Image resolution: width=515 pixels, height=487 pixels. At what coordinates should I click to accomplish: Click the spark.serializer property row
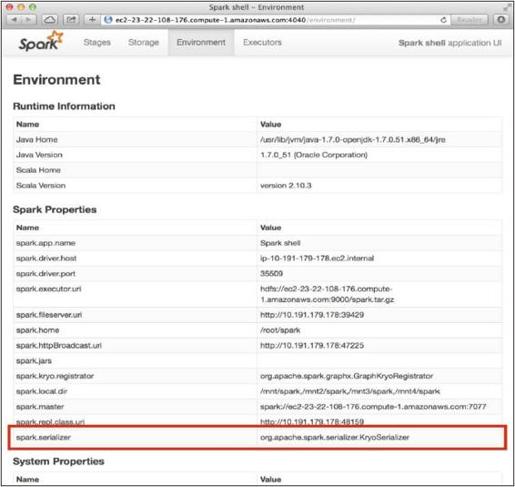257,437
